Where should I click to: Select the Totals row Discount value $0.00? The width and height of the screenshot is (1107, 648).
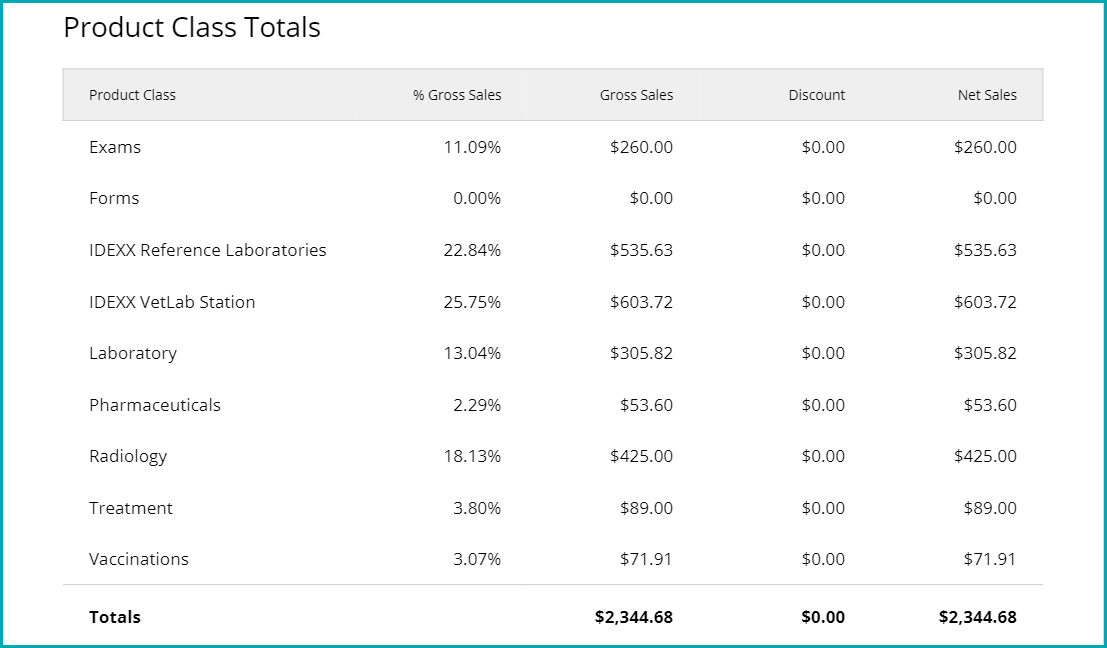click(823, 617)
